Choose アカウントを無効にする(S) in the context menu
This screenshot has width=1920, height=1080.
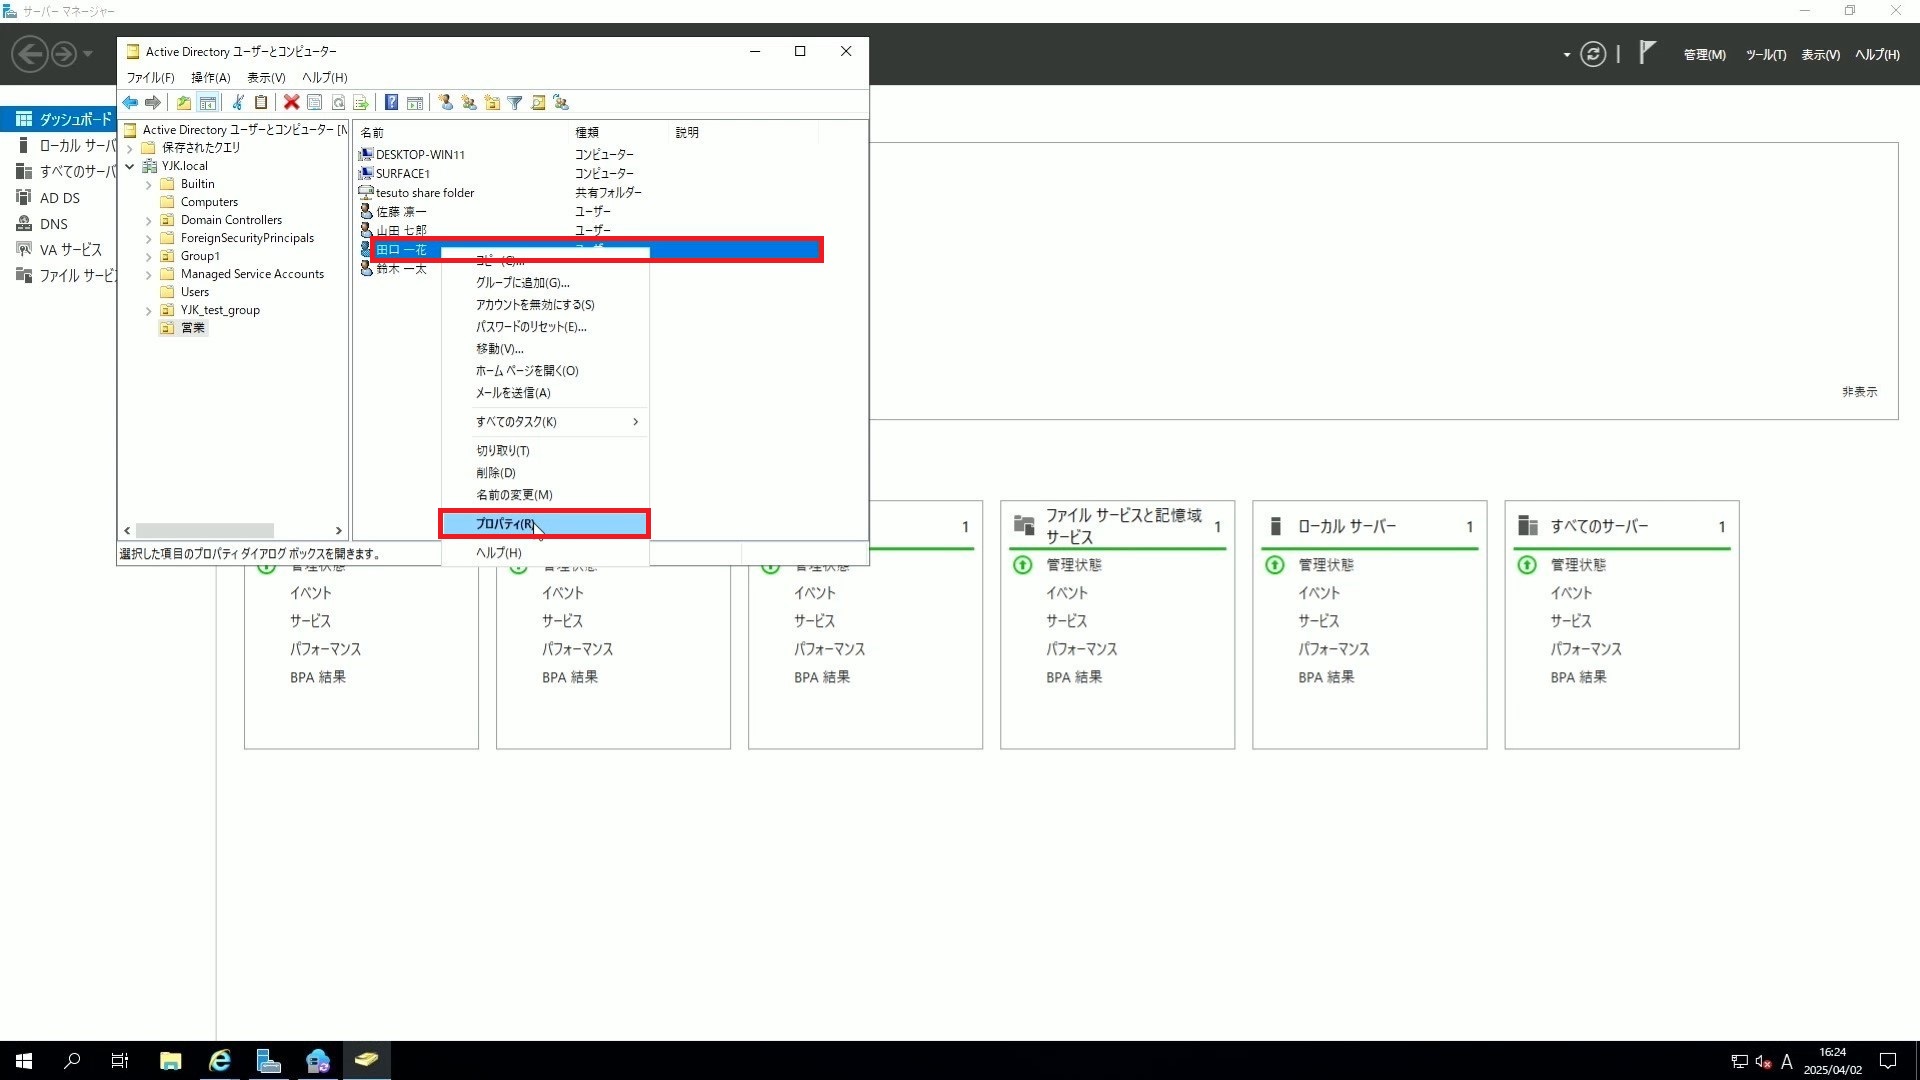point(545,305)
